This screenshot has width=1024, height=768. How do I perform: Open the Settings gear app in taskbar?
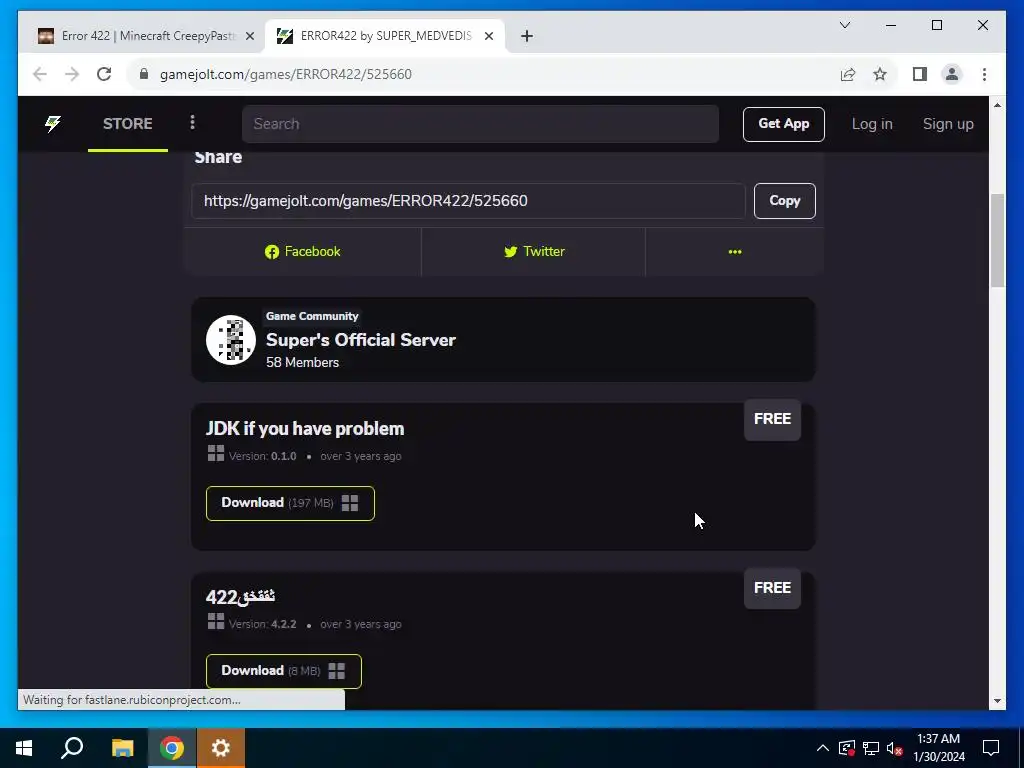pyautogui.click(x=221, y=748)
